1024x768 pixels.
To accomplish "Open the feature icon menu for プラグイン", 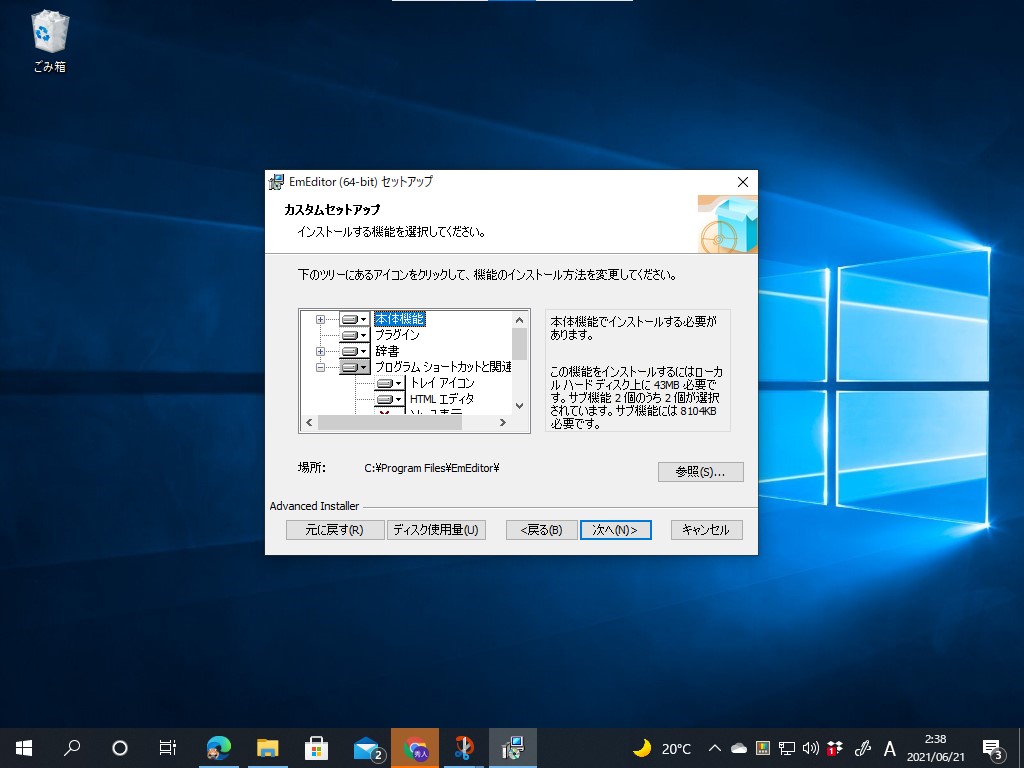I will (x=364, y=335).
